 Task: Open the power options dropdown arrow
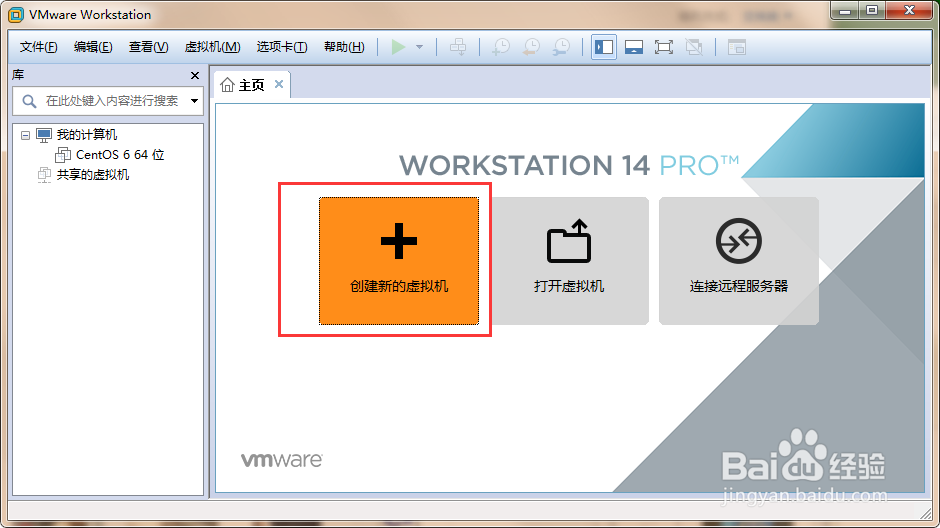(420, 47)
